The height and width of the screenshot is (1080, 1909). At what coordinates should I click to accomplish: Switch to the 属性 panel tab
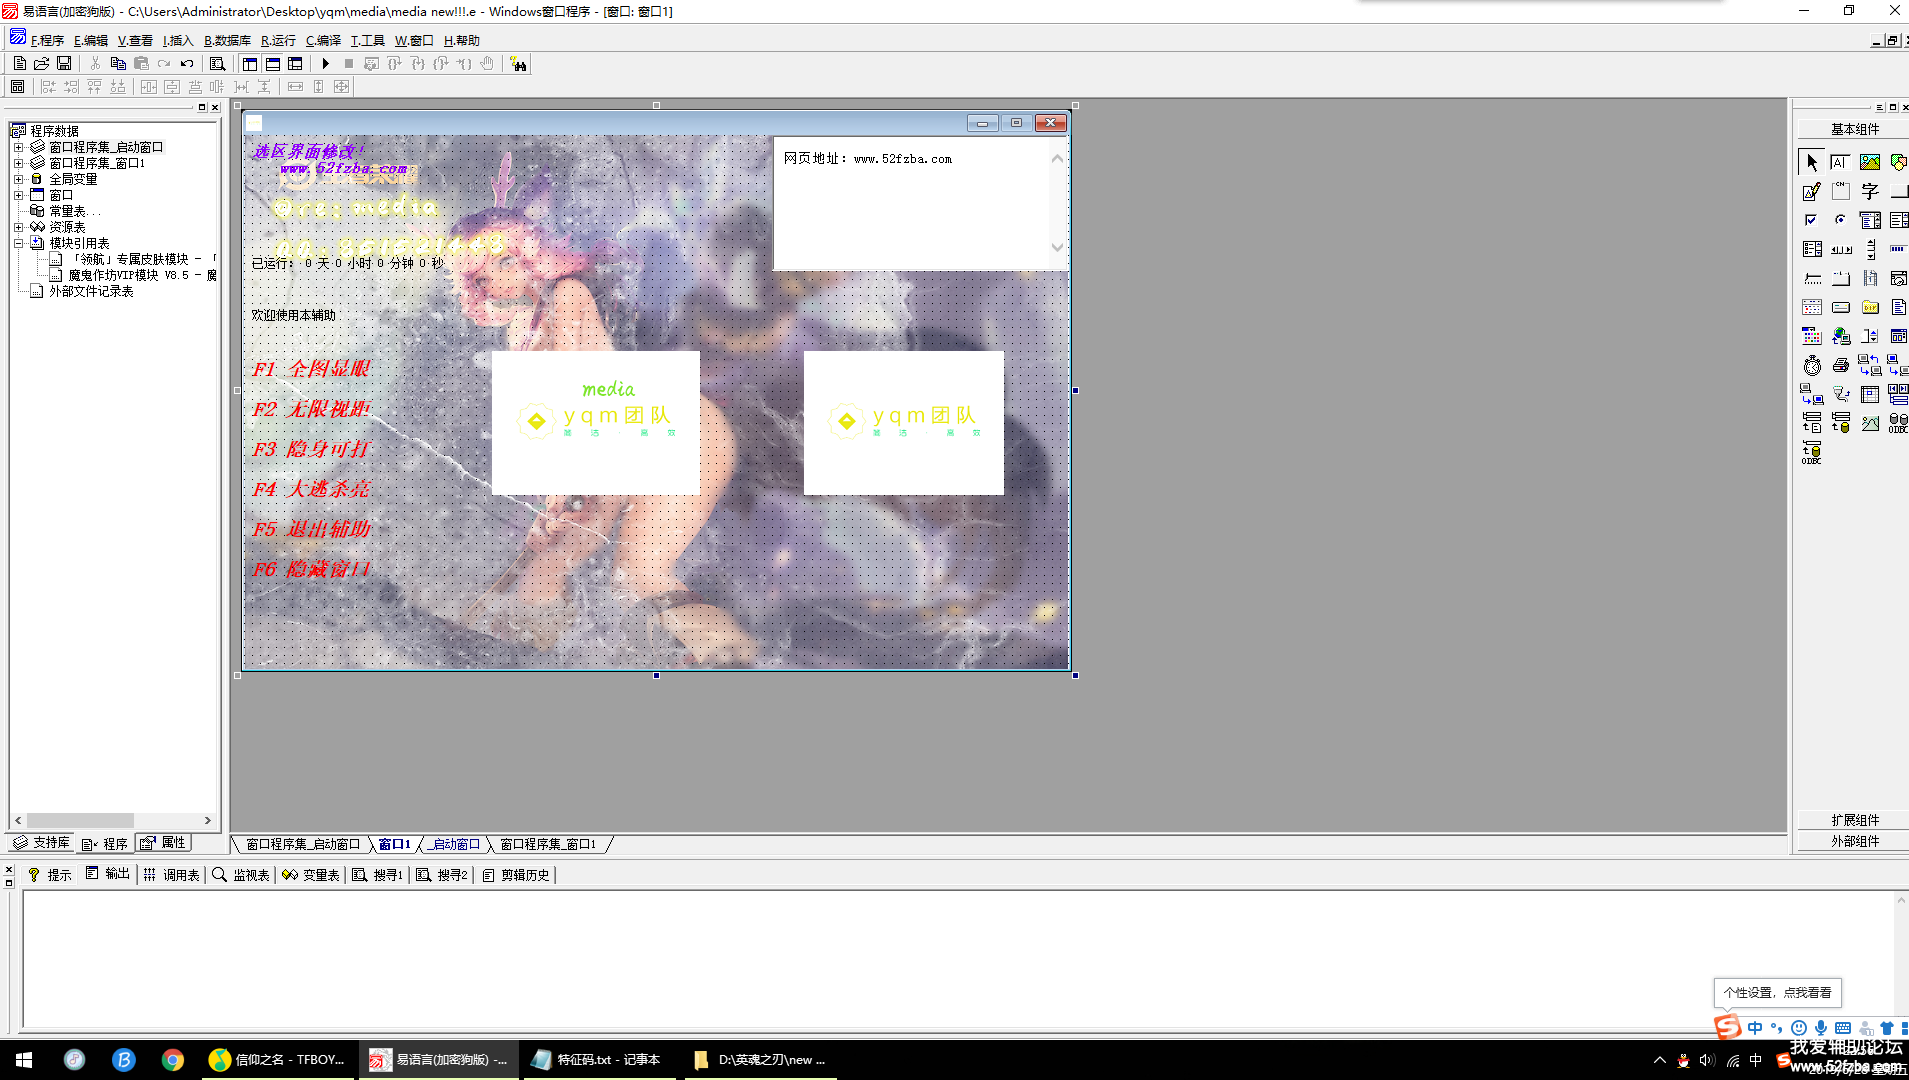(164, 843)
